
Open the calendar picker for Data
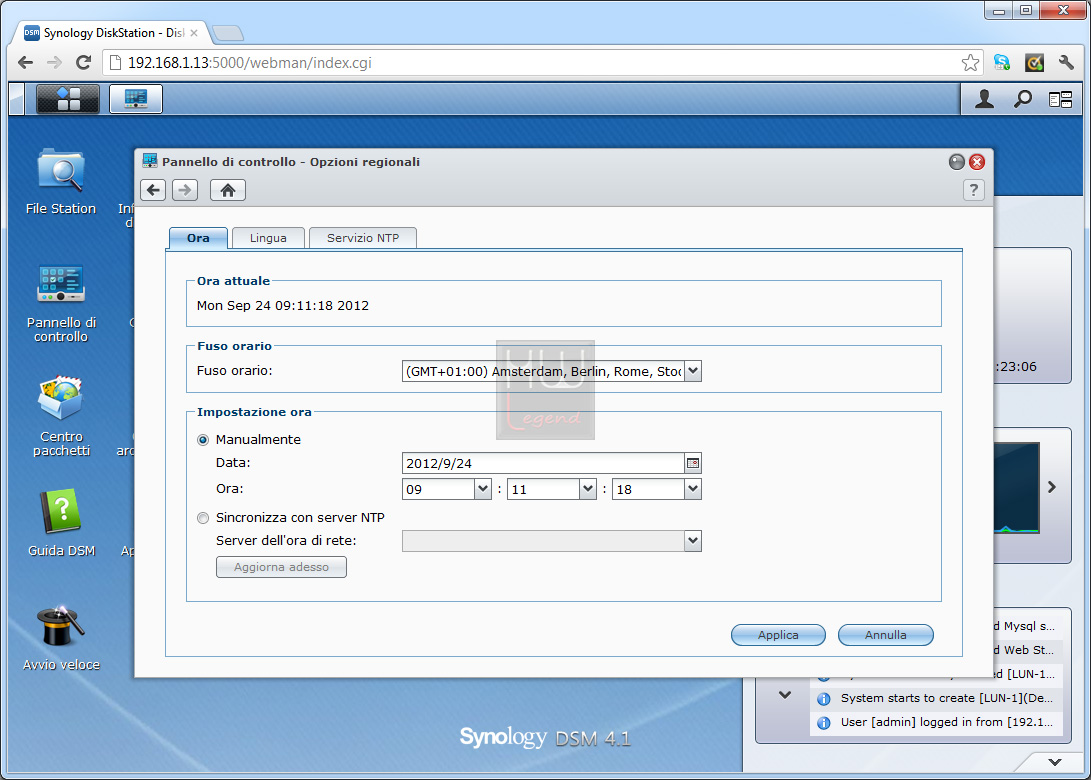pos(692,463)
